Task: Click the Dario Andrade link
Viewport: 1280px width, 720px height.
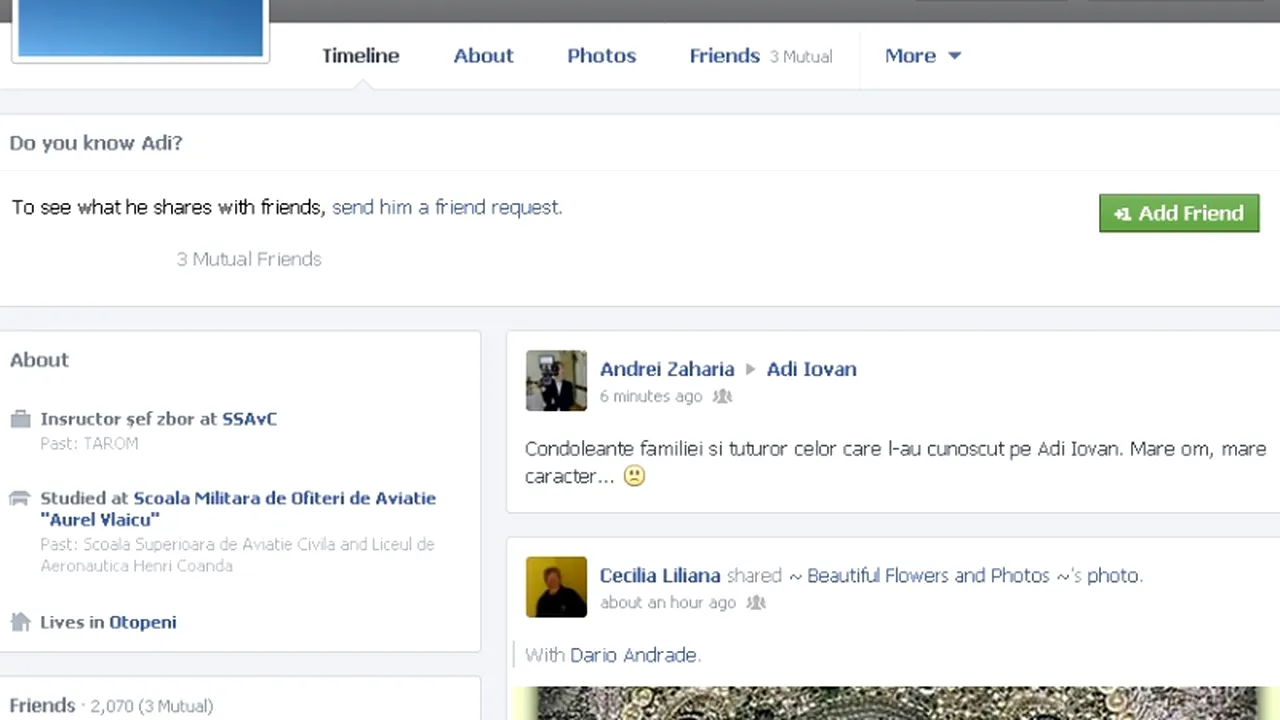Action: pyautogui.click(x=633, y=655)
